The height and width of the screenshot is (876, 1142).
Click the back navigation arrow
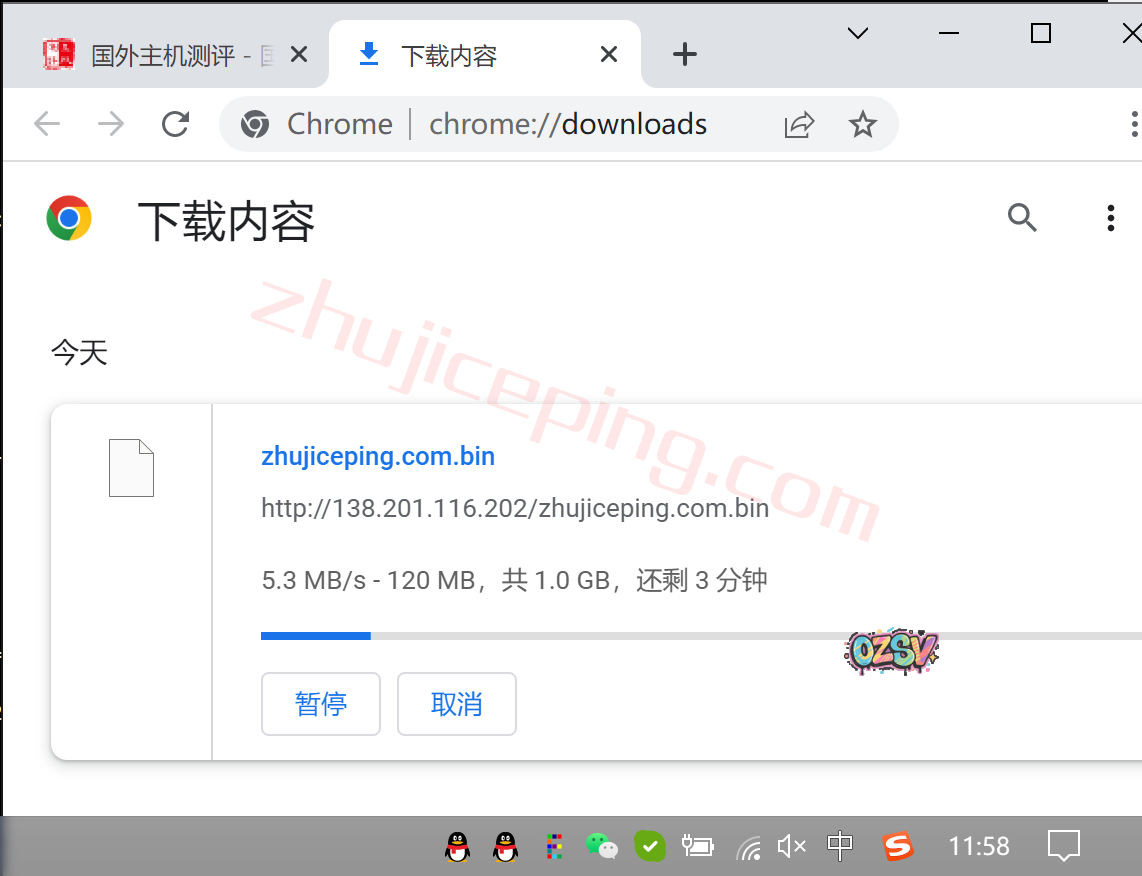[x=47, y=124]
